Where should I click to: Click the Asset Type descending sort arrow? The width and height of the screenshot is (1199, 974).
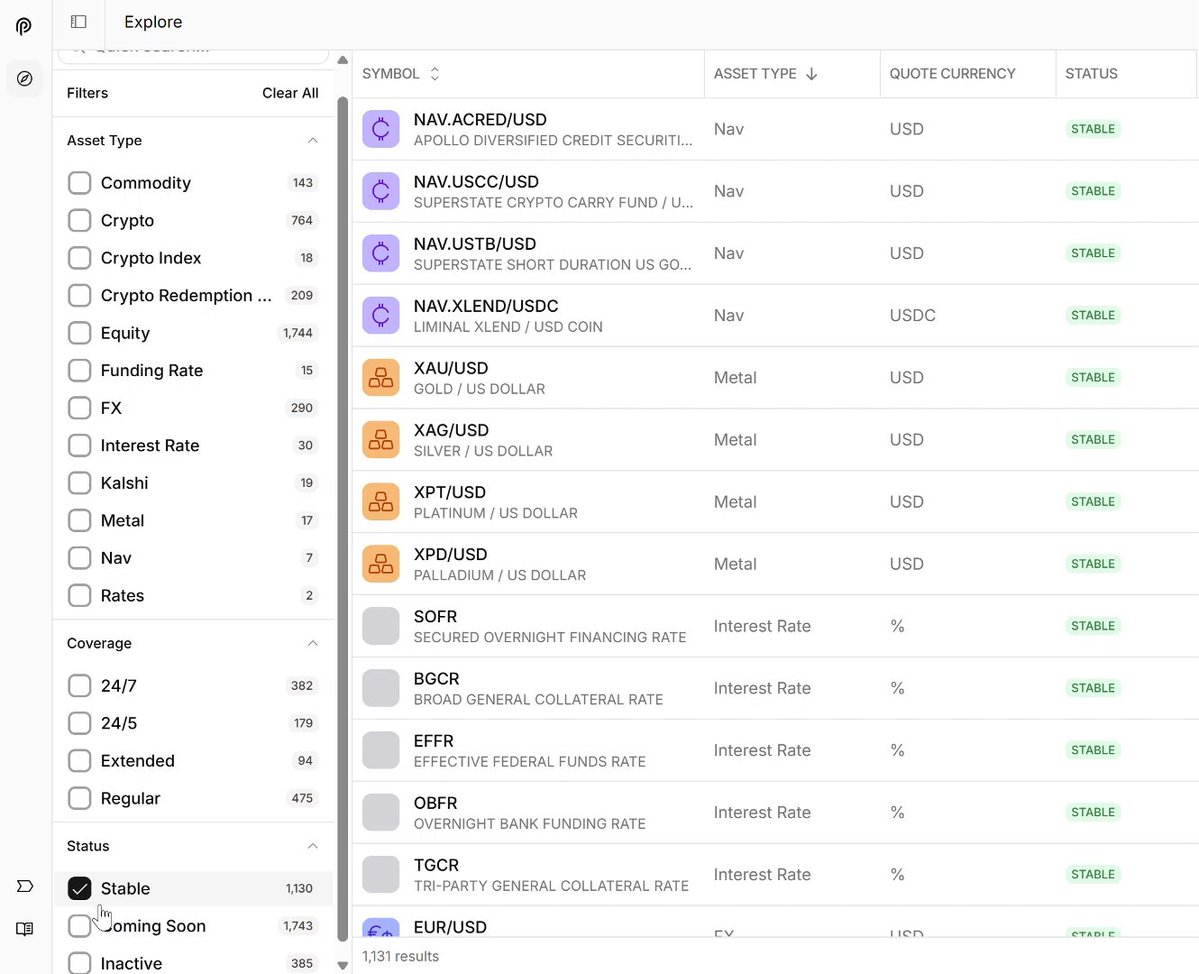(812, 73)
